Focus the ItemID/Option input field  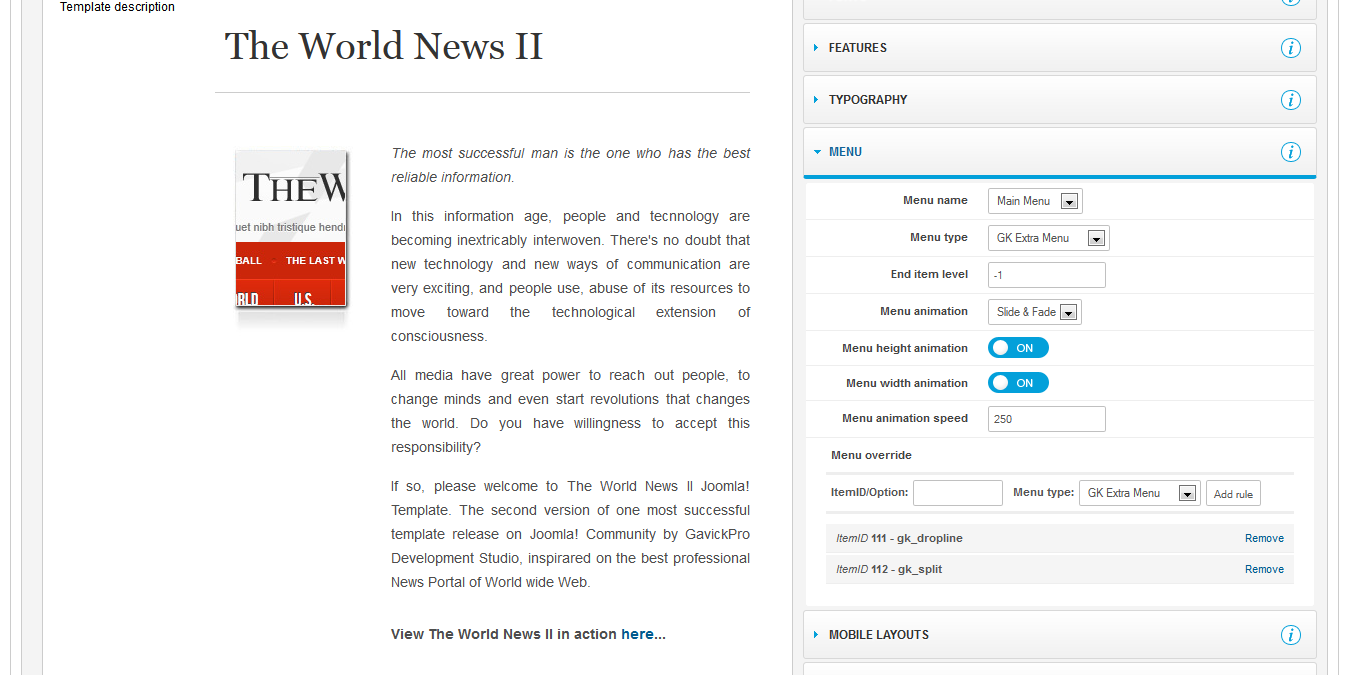coord(958,493)
